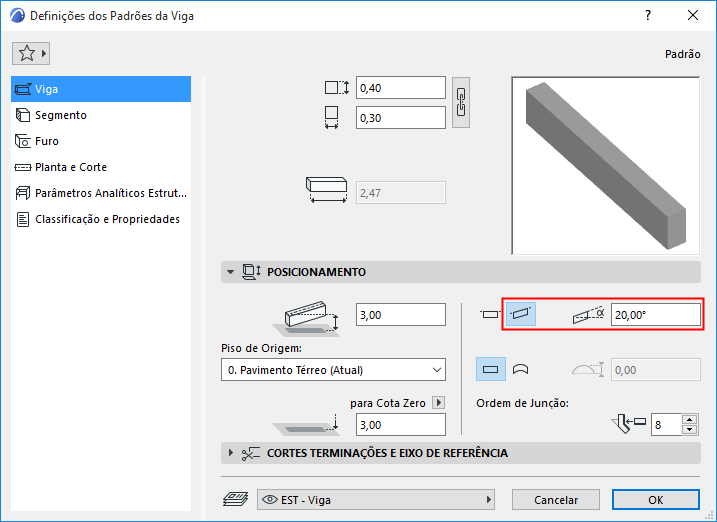Click the favorites star button
Viewport: 717px width, 522px height.
click(x=31, y=53)
